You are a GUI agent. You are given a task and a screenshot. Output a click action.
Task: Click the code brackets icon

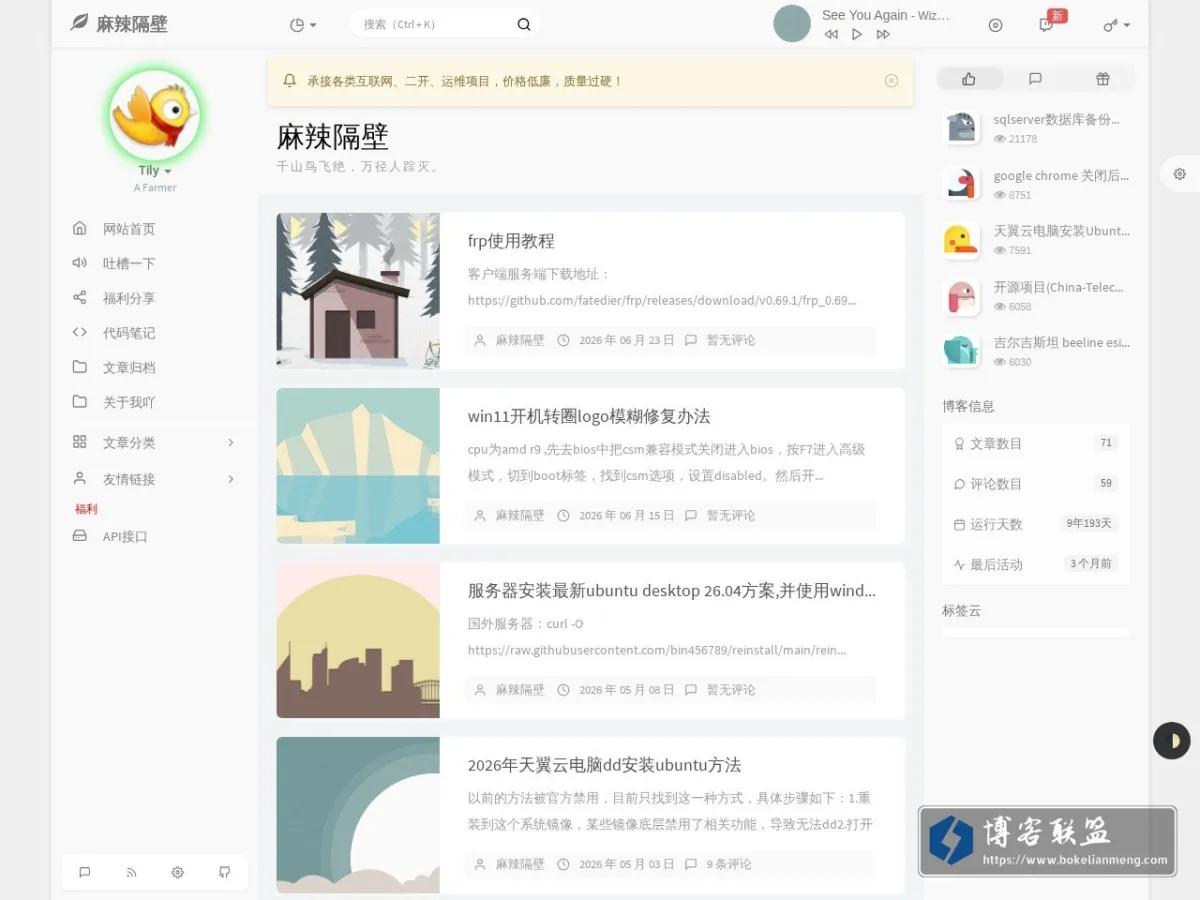(80, 332)
